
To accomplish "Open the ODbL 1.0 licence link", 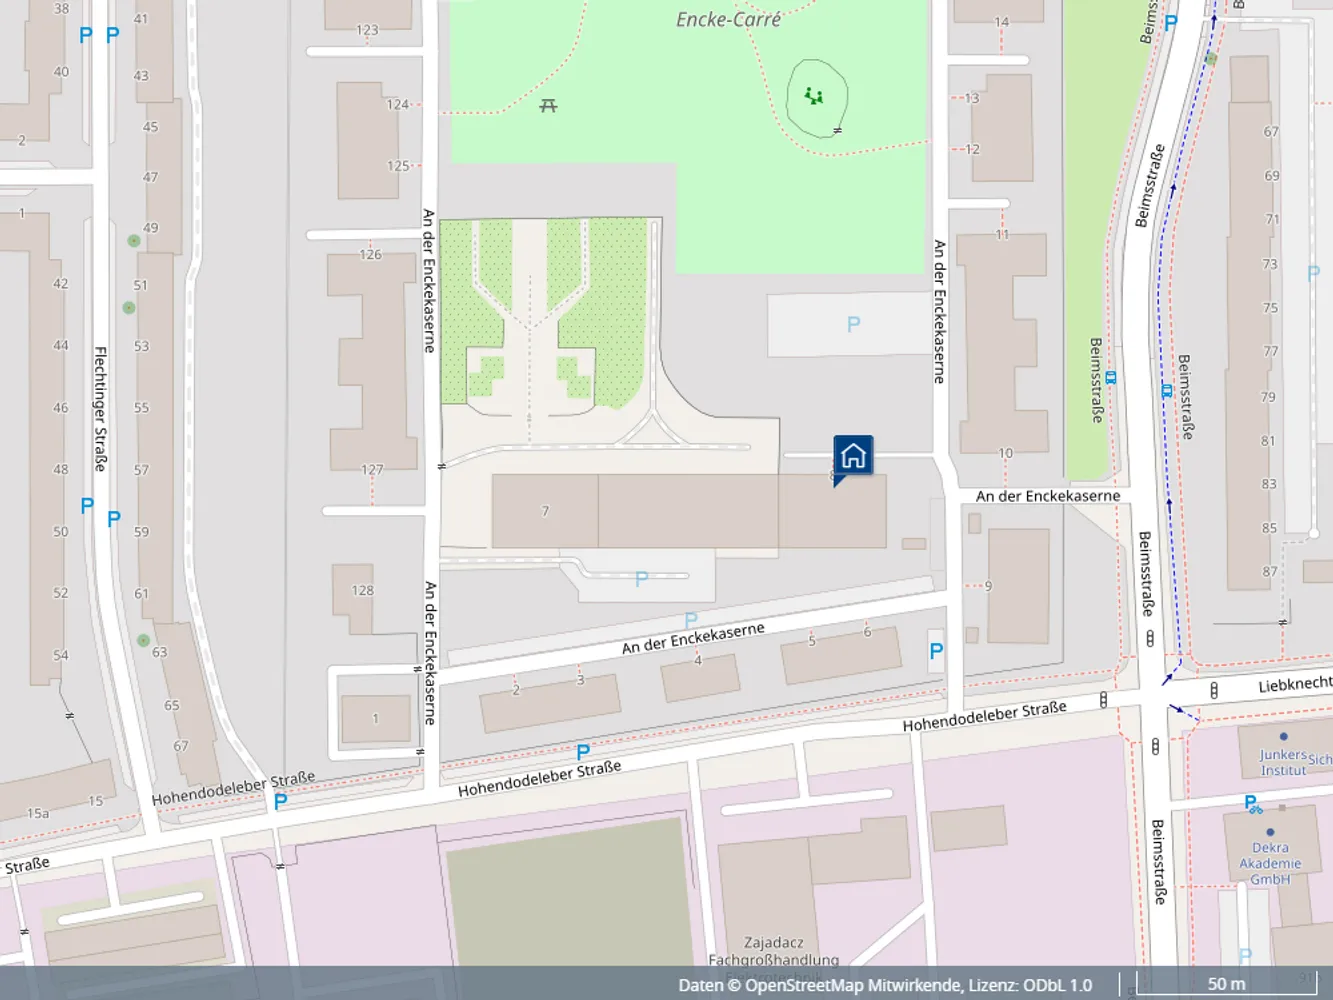I will [1055, 985].
